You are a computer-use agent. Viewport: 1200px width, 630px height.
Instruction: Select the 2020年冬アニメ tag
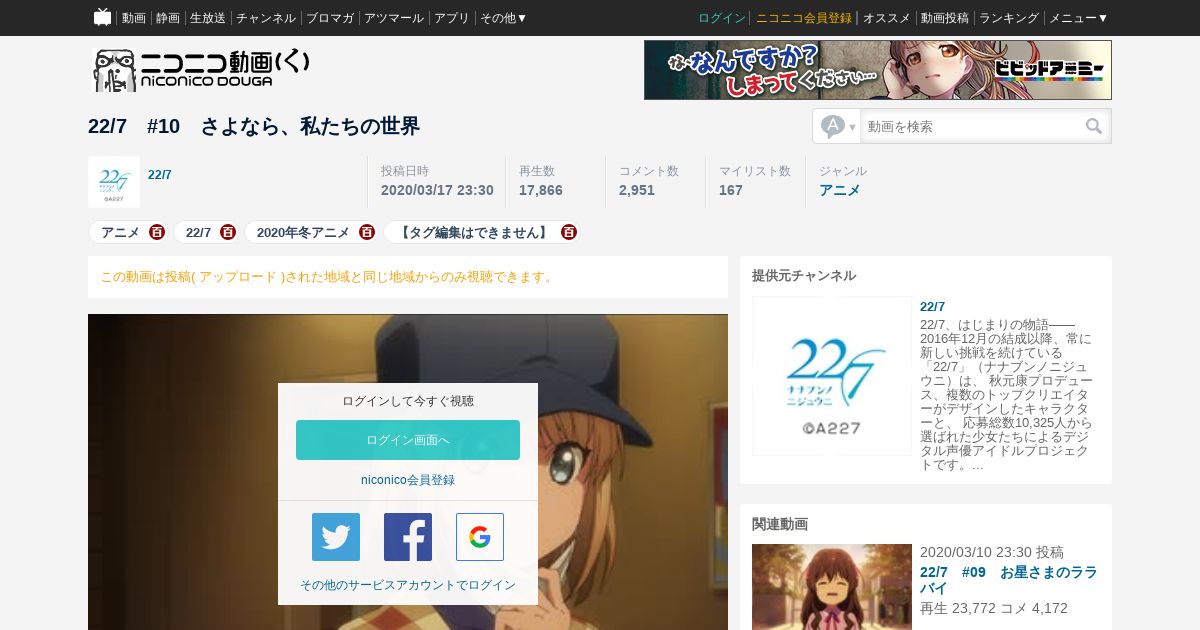click(x=303, y=232)
